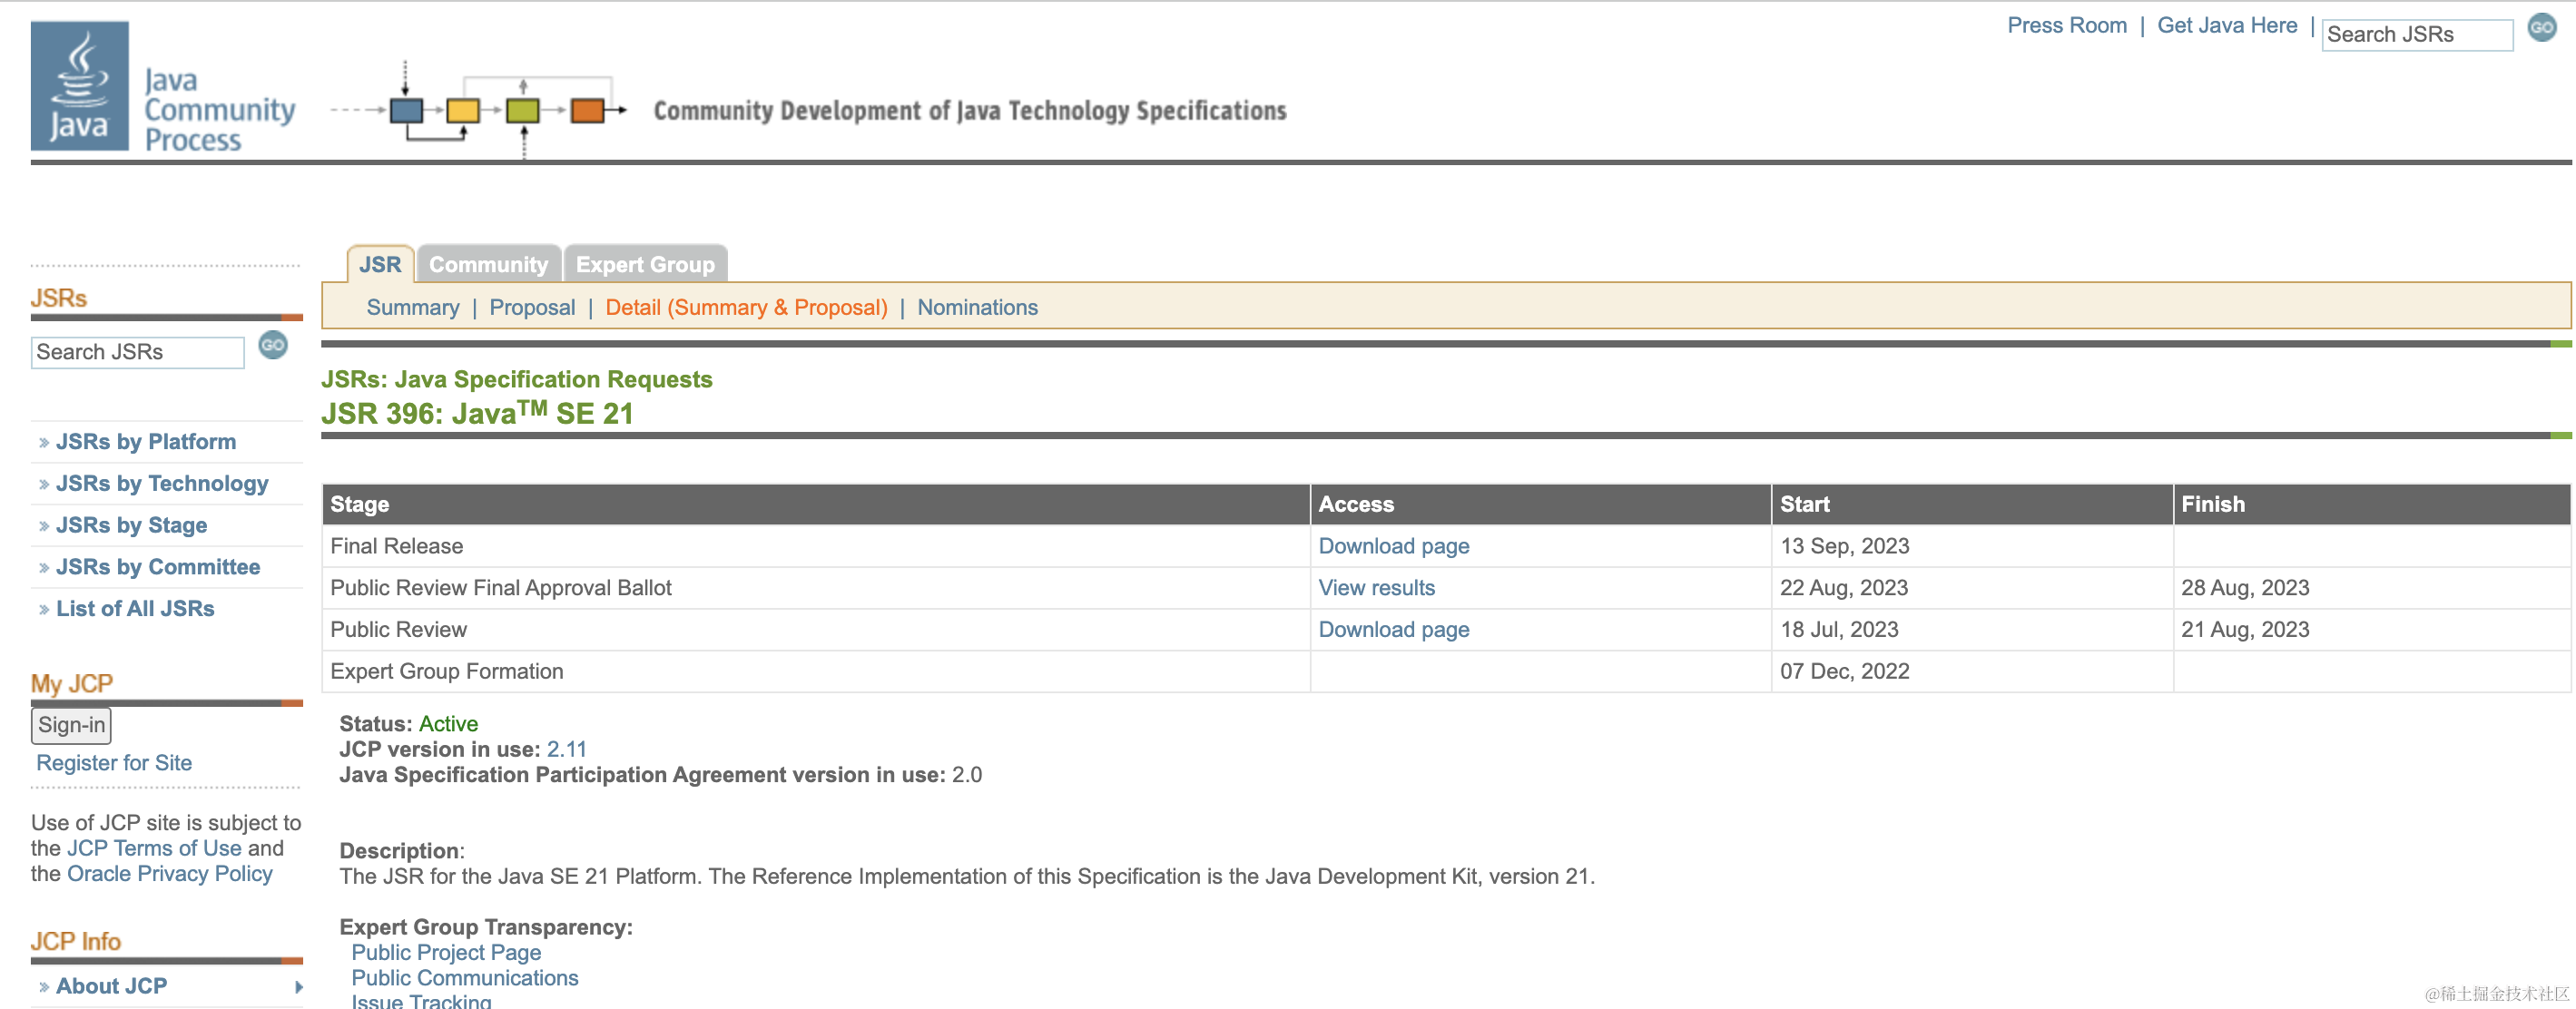Switch to the Community tab
This screenshot has height=1009, width=2576.
pos(489,264)
